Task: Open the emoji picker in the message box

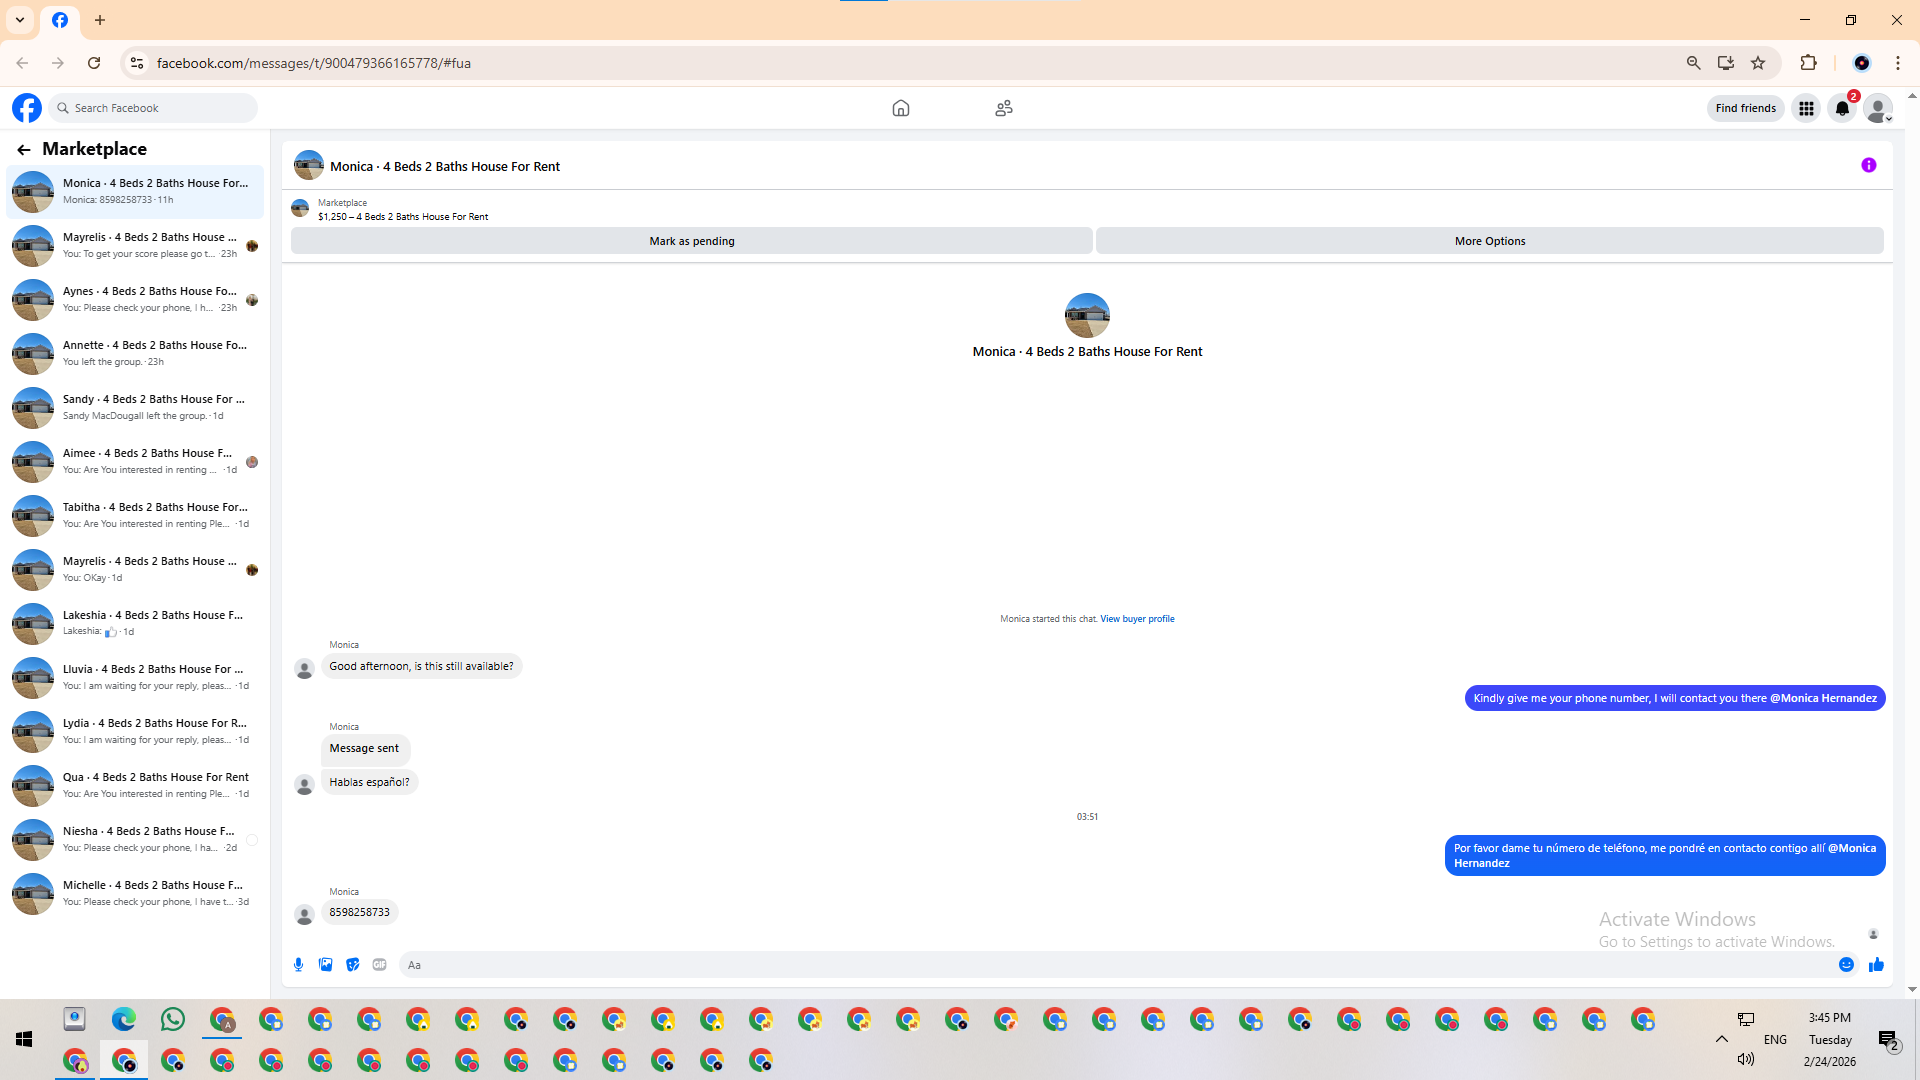Action: point(1846,965)
